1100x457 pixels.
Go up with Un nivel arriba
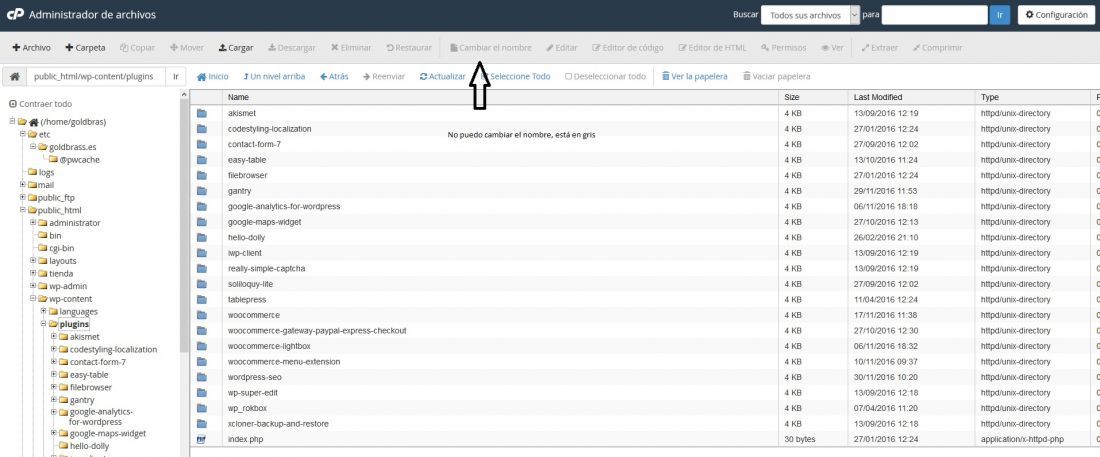pyautogui.click(x=274, y=77)
